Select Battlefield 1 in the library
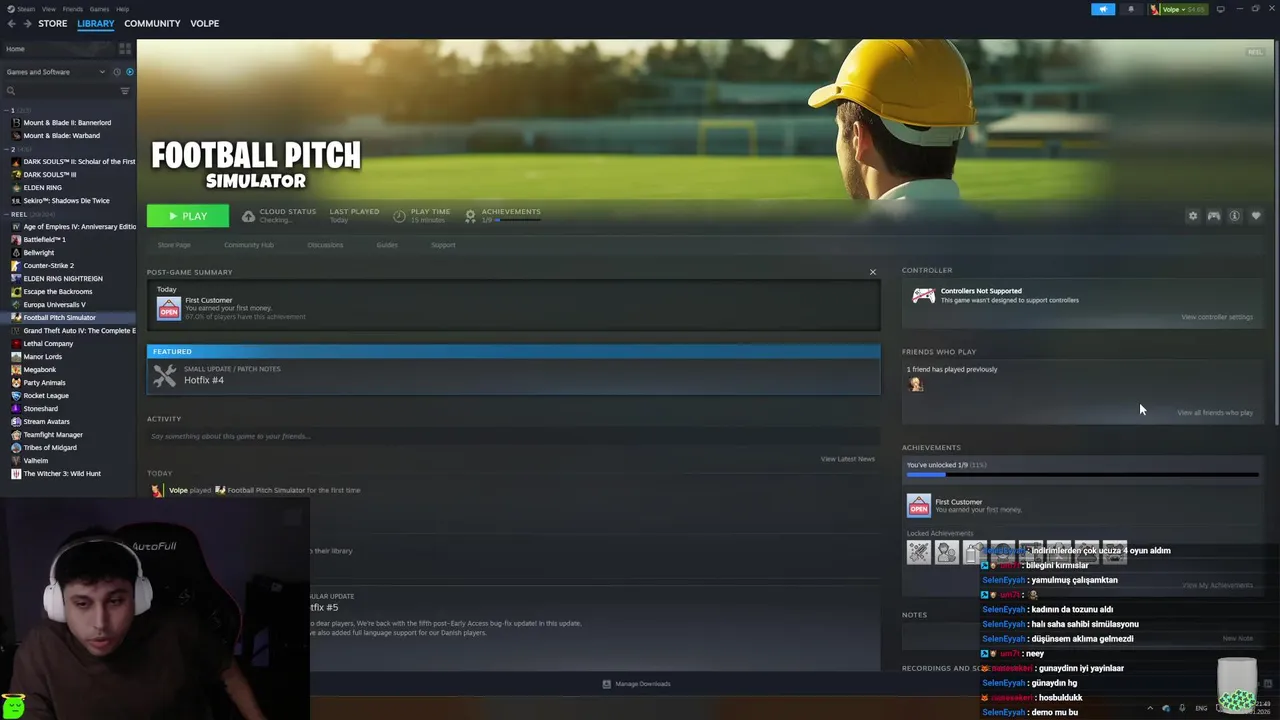 (44, 240)
